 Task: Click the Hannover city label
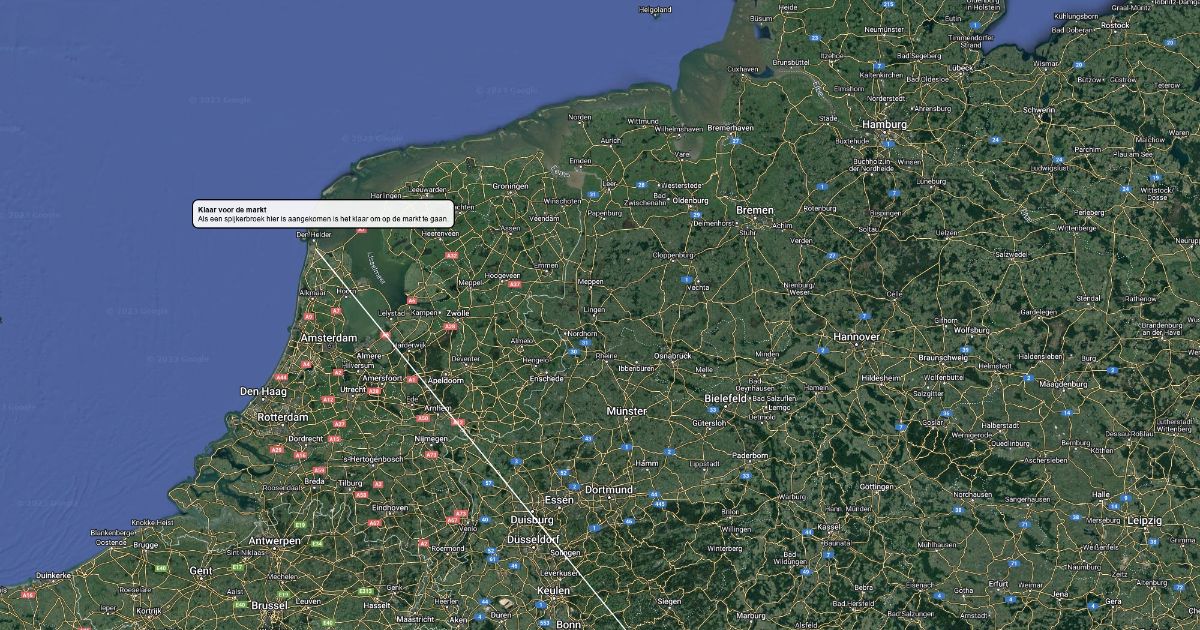click(x=856, y=337)
